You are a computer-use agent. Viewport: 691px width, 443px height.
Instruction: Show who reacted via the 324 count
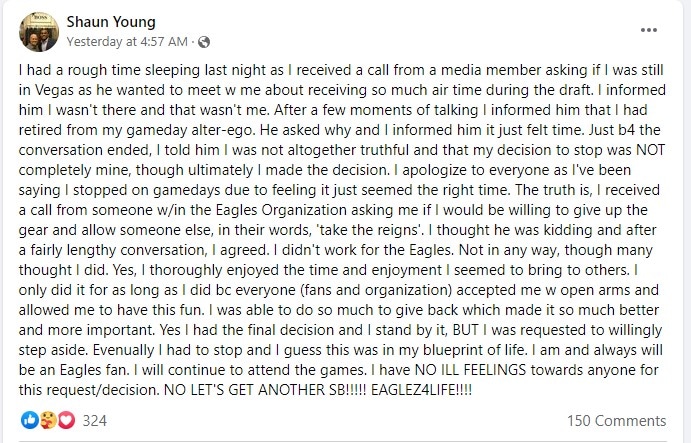click(x=95, y=420)
